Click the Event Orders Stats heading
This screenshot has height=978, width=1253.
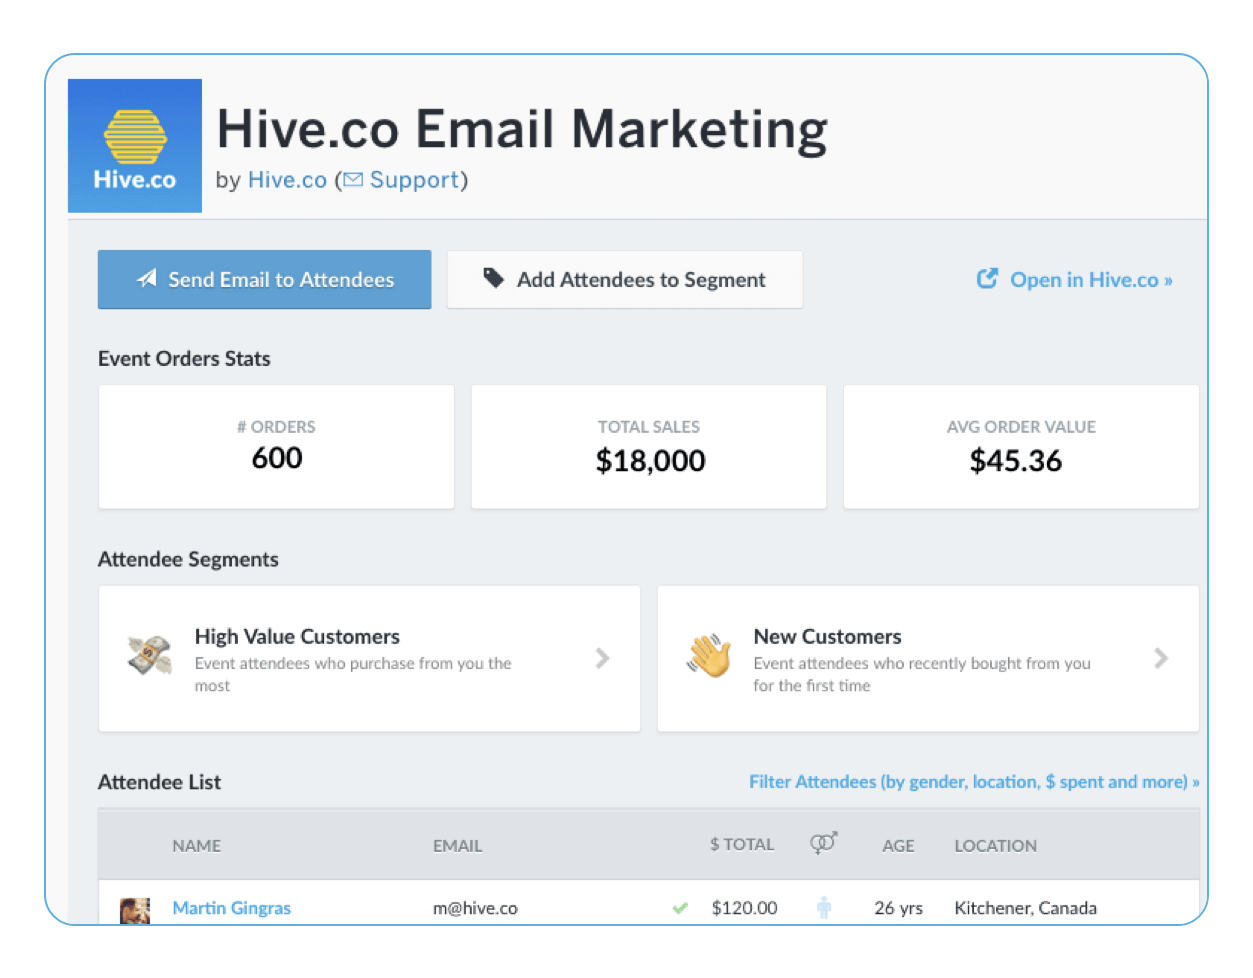pyautogui.click(x=184, y=359)
